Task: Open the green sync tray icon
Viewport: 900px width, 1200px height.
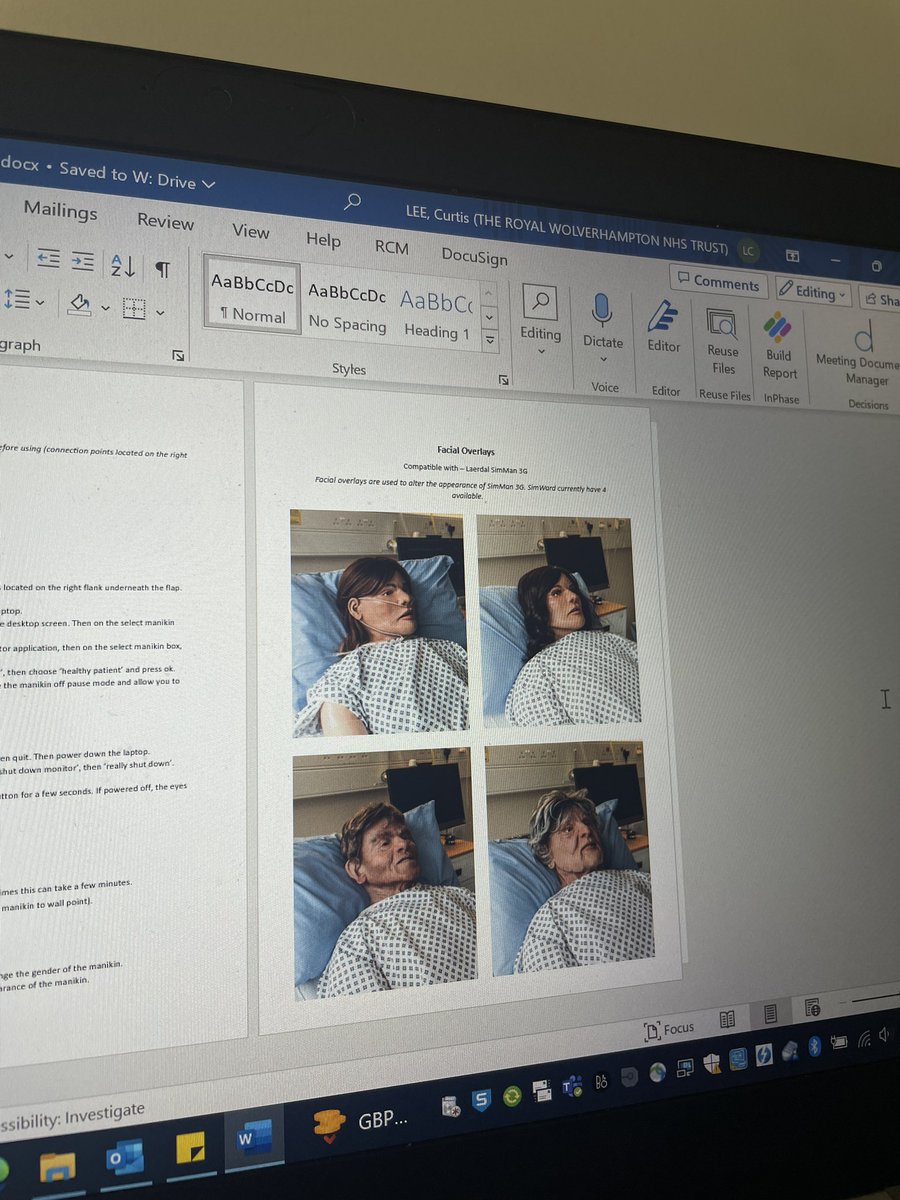Action: [x=512, y=1096]
